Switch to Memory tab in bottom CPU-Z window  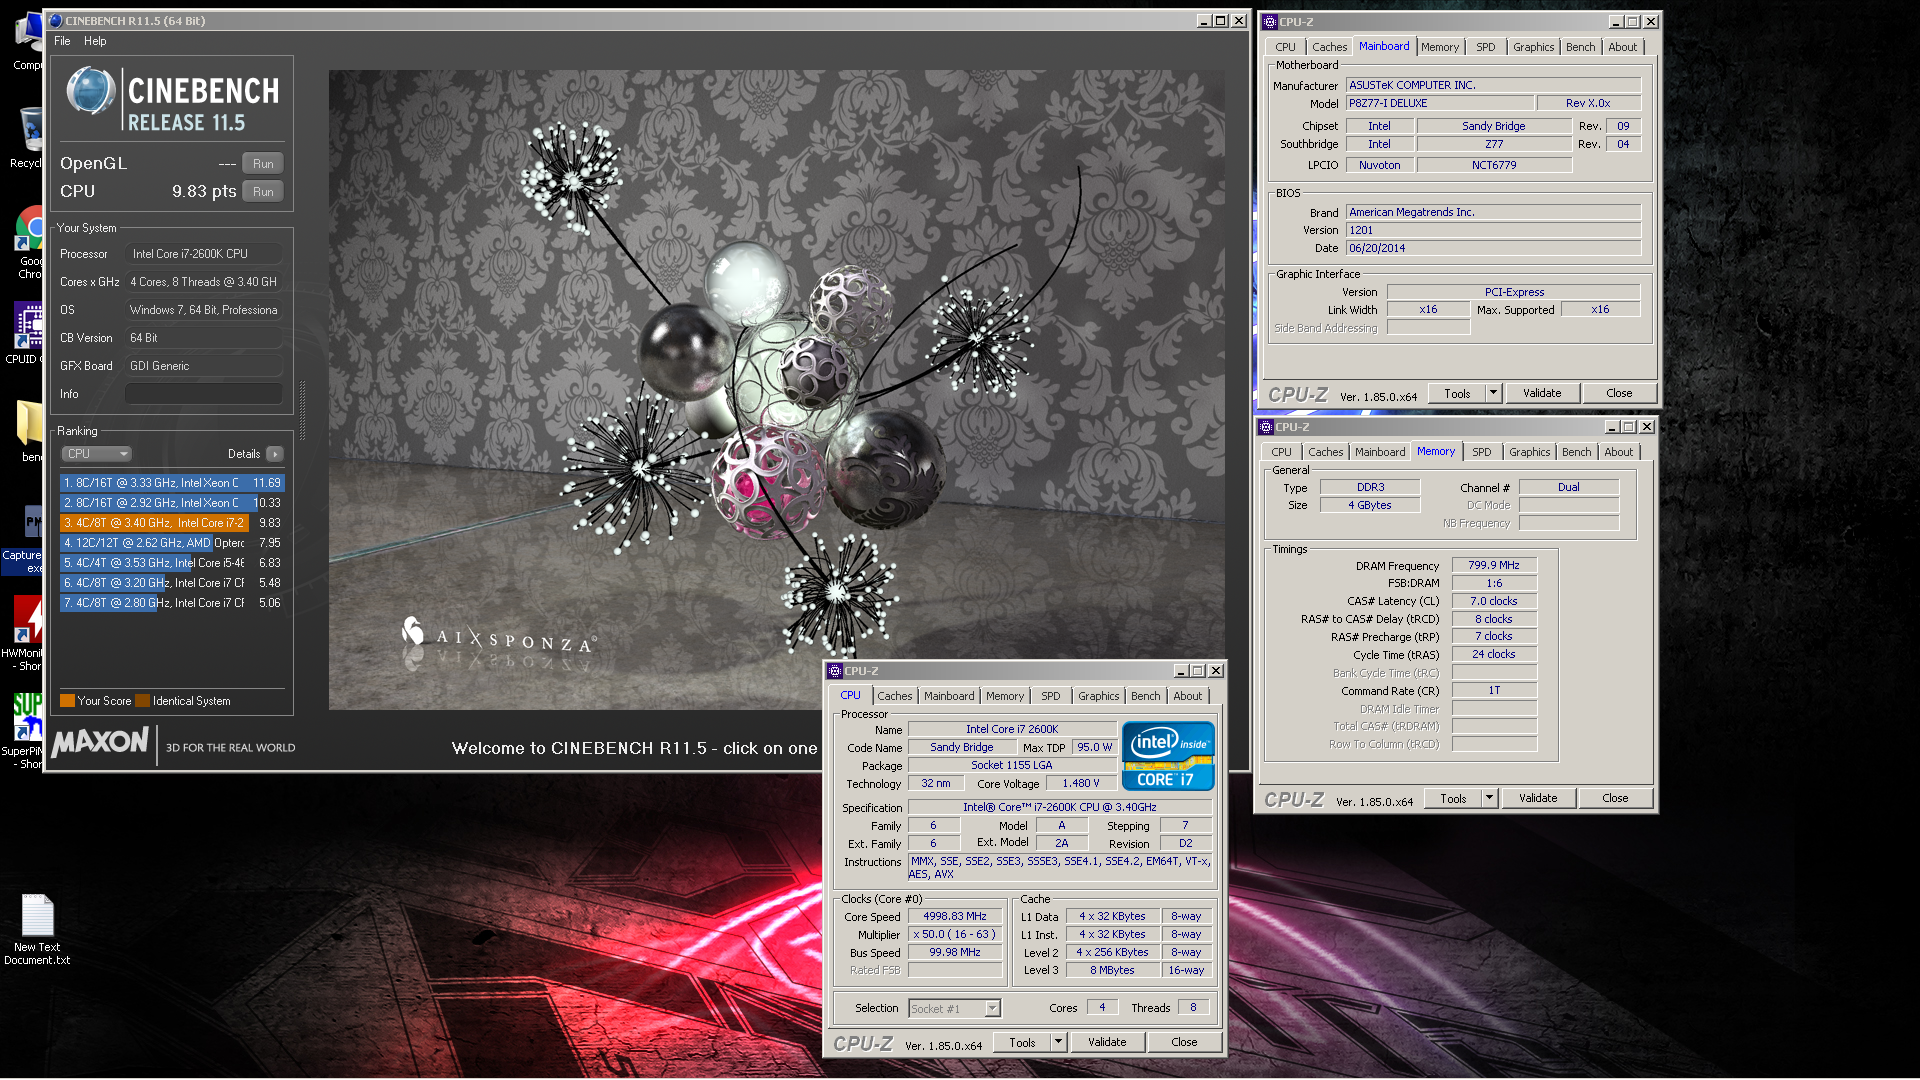pyautogui.click(x=1004, y=696)
